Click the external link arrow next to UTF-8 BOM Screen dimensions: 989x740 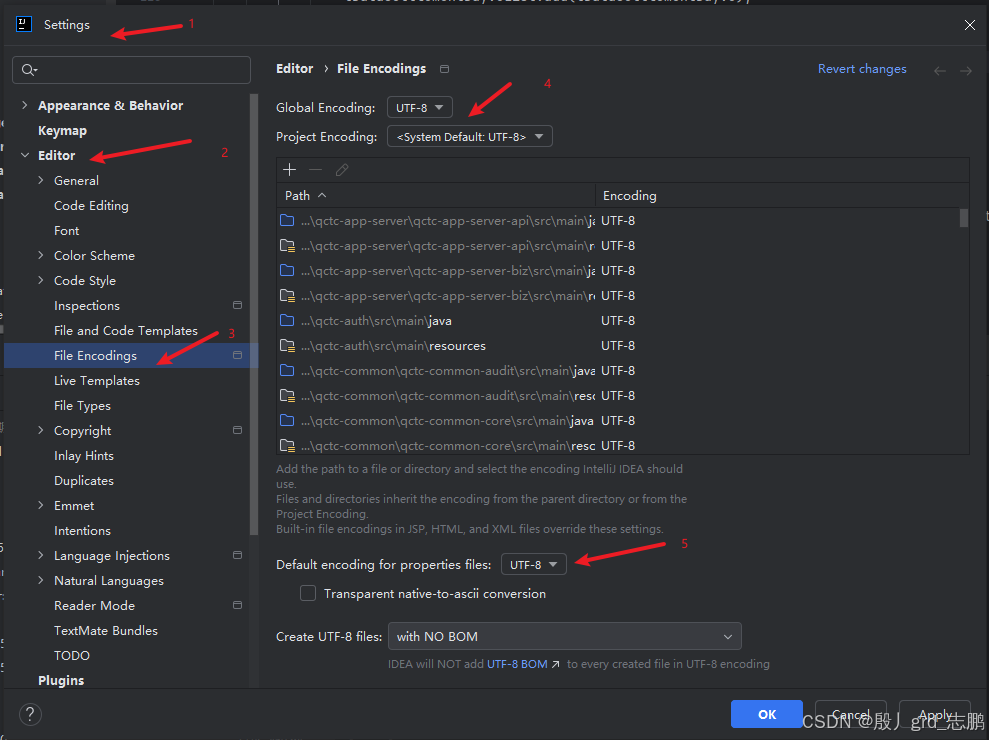click(x=556, y=664)
